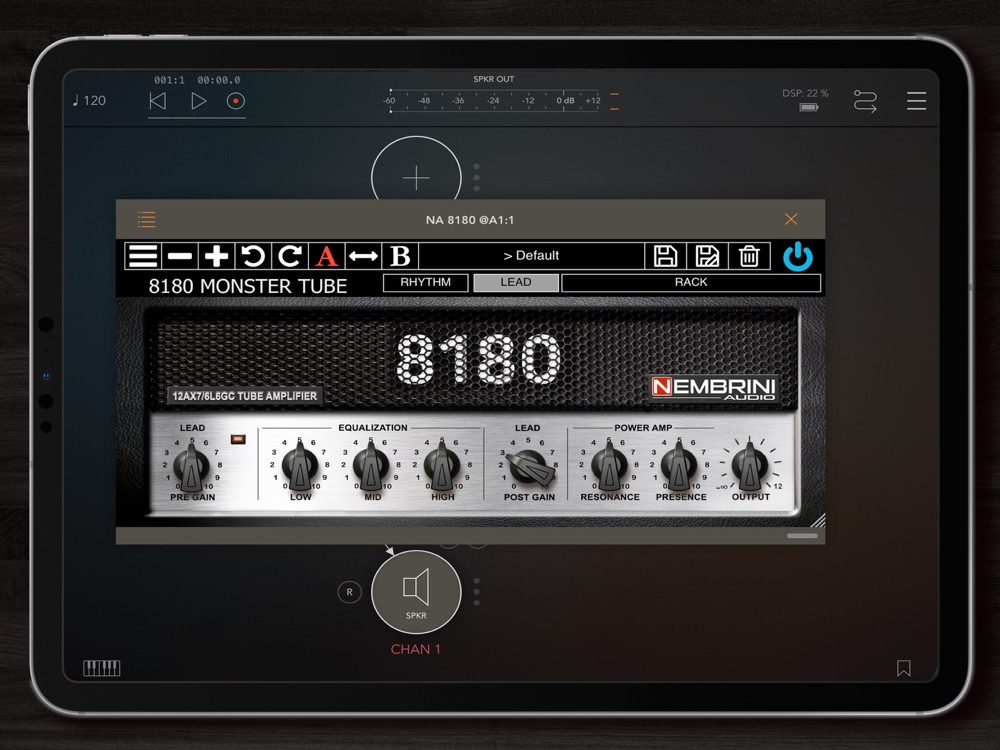The height and width of the screenshot is (750, 1000).
Task: Select preset slot A
Action: click(327, 256)
